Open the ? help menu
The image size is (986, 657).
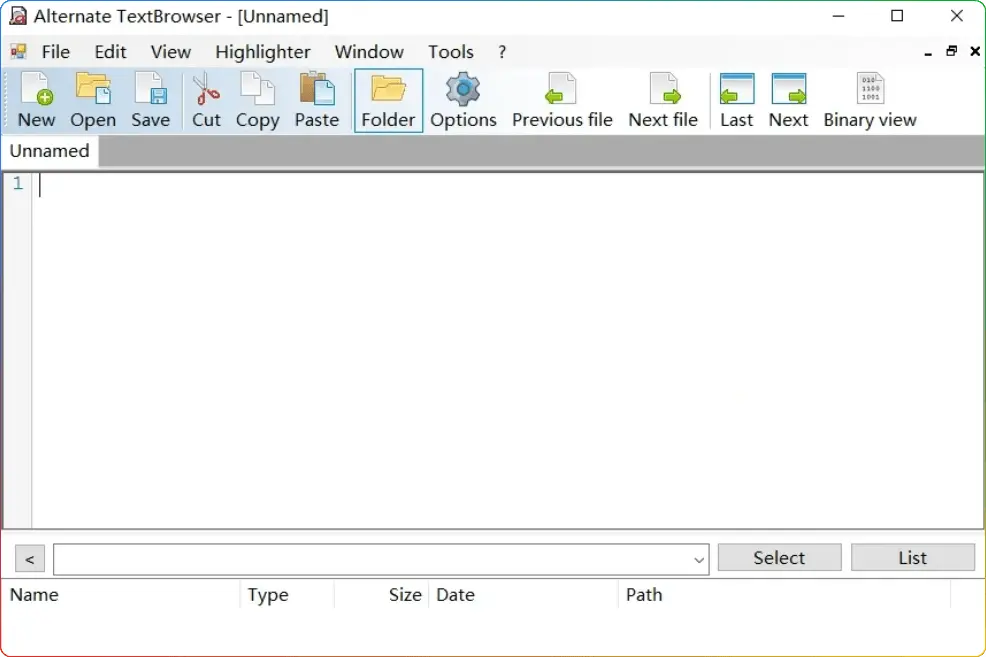(502, 52)
